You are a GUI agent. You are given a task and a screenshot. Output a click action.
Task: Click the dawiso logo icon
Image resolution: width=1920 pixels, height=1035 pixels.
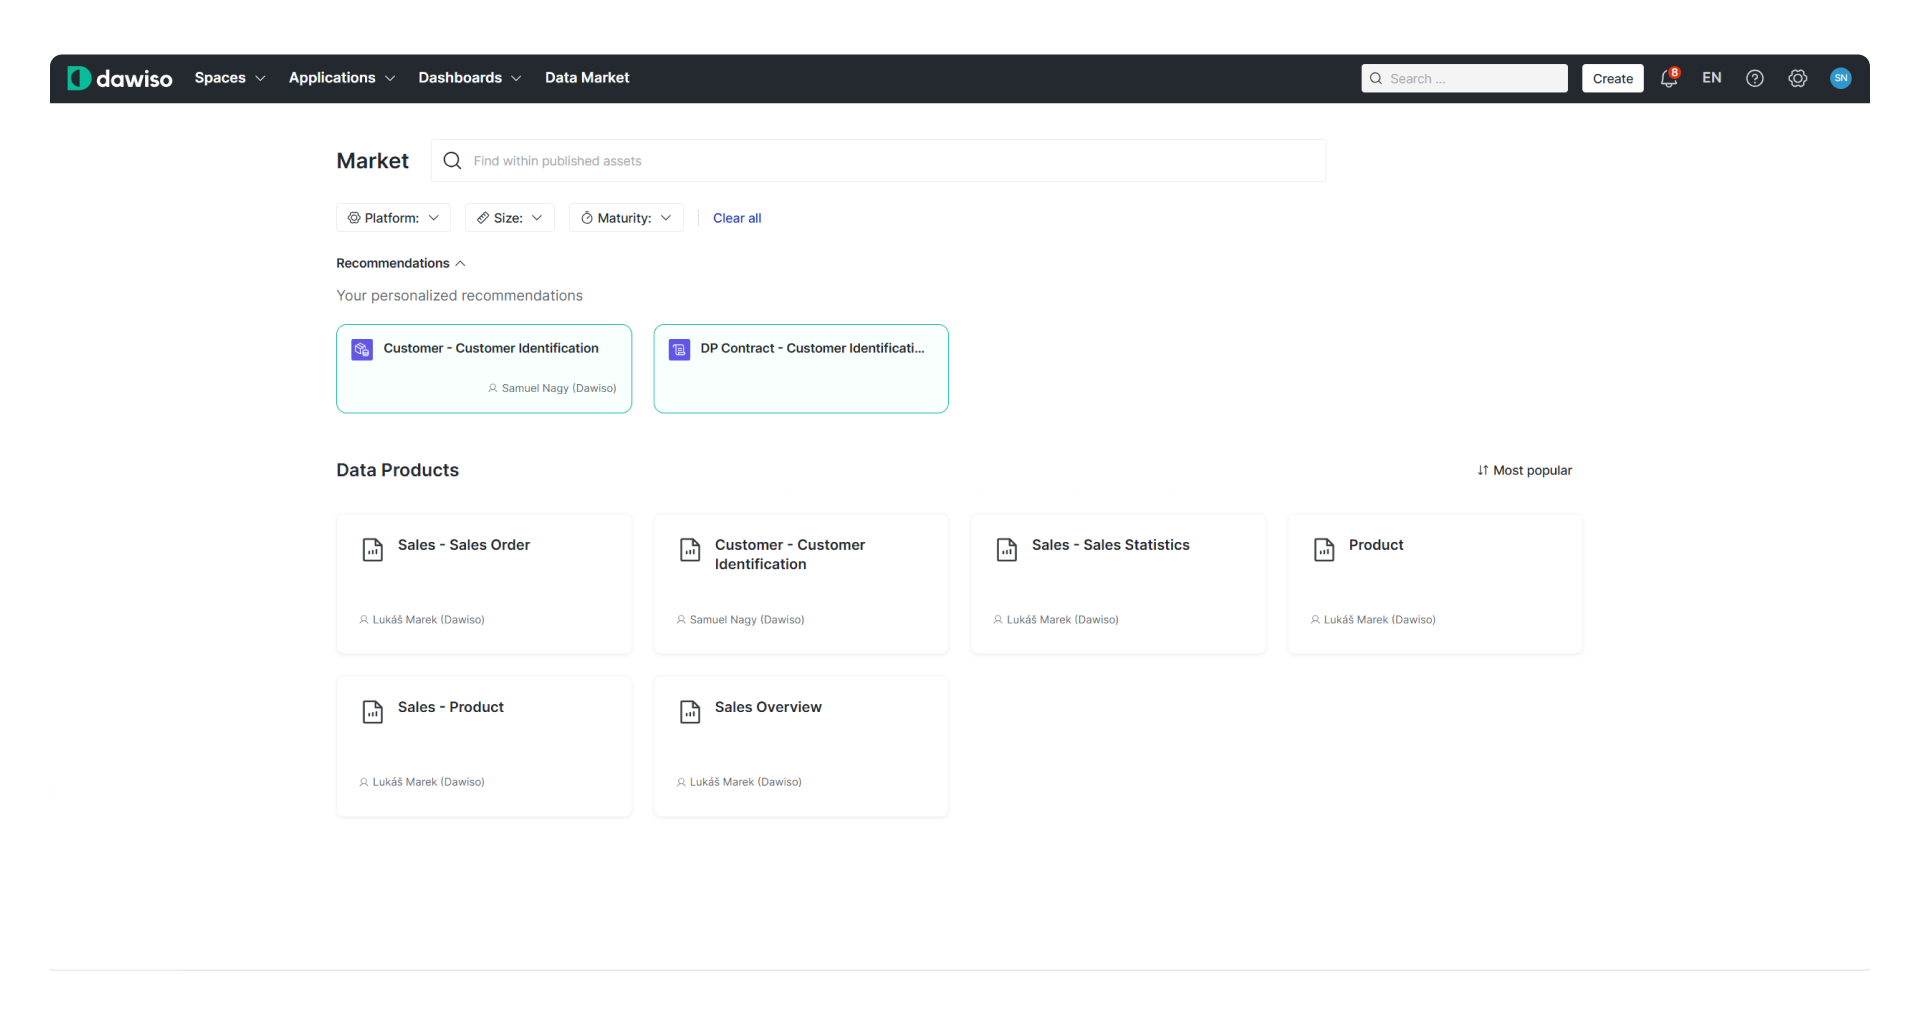click(x=79, y=78)
